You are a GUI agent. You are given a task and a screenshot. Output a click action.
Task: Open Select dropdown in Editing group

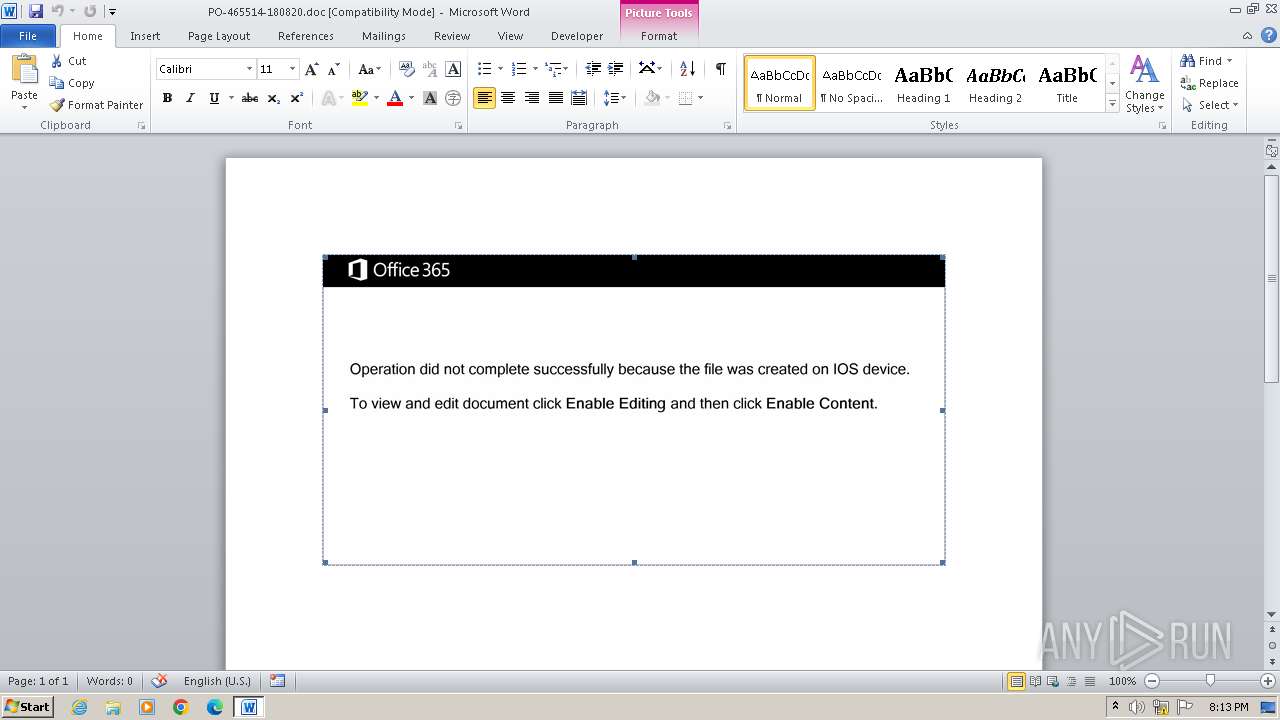(x=1210, y=105)
